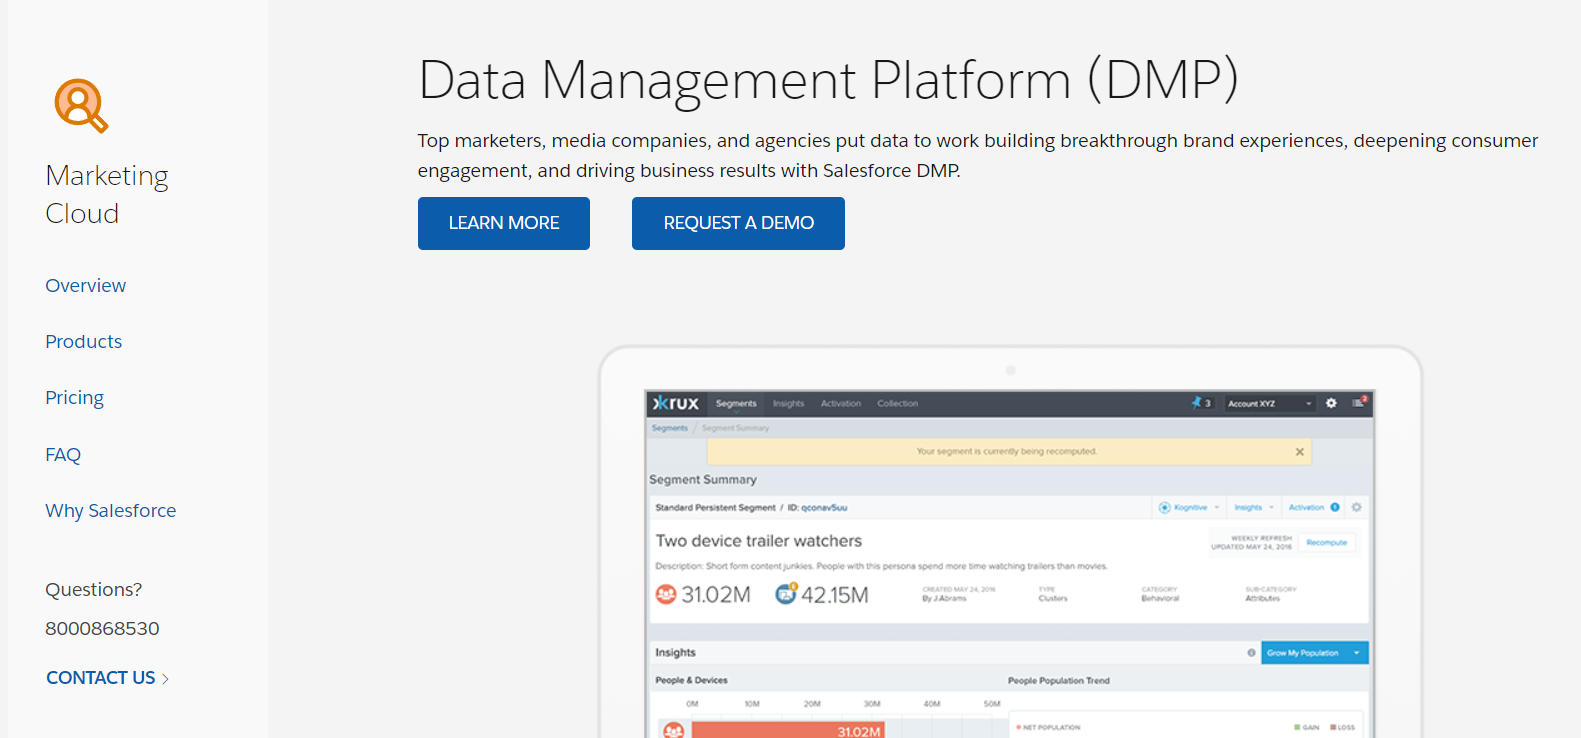The image size is (1581, 738).
Task: Dismiss the segment recomputed banner with X
Action: click(x=1299, y=452)
